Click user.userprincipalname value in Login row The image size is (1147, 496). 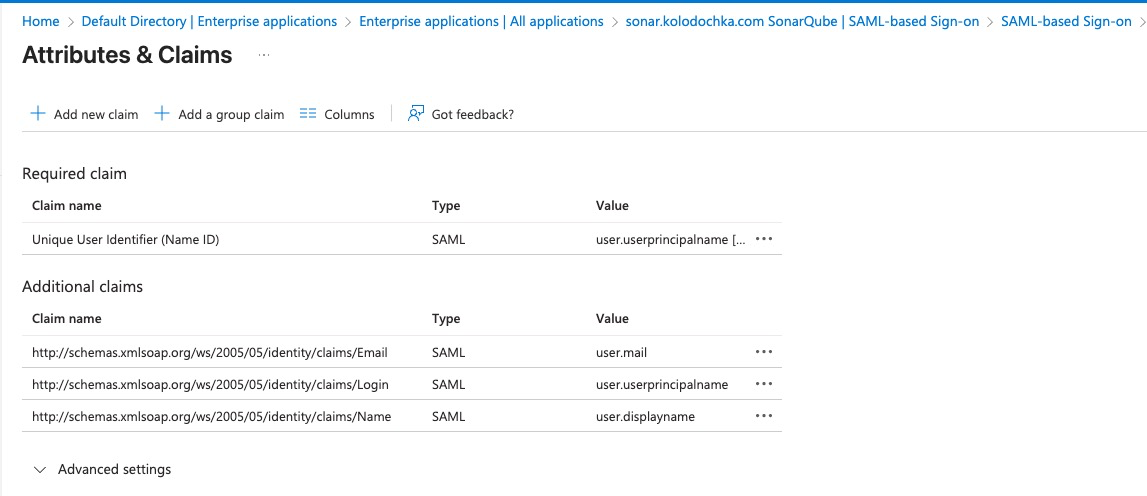(x=662, y=384)
